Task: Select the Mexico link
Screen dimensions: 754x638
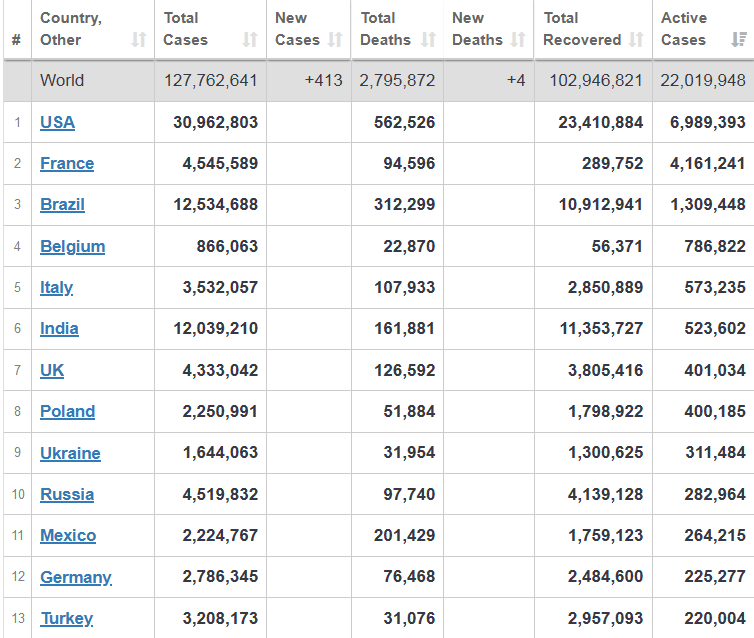Action: [68, 535]
